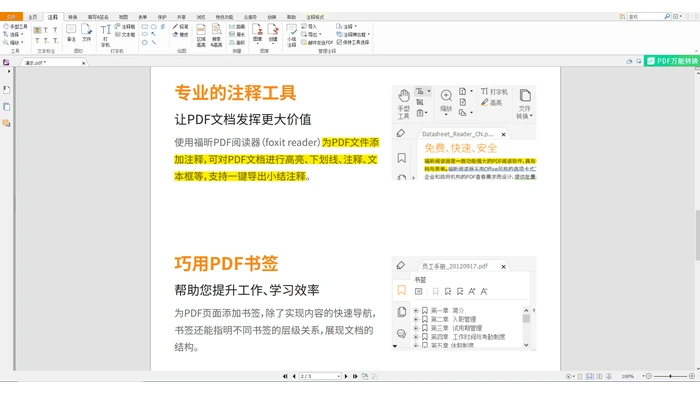The width and height of the screenshot is (700, 395).
Task: Open the Popup Notes (注释弹出框) dropdown
Action: click(369, 34)
